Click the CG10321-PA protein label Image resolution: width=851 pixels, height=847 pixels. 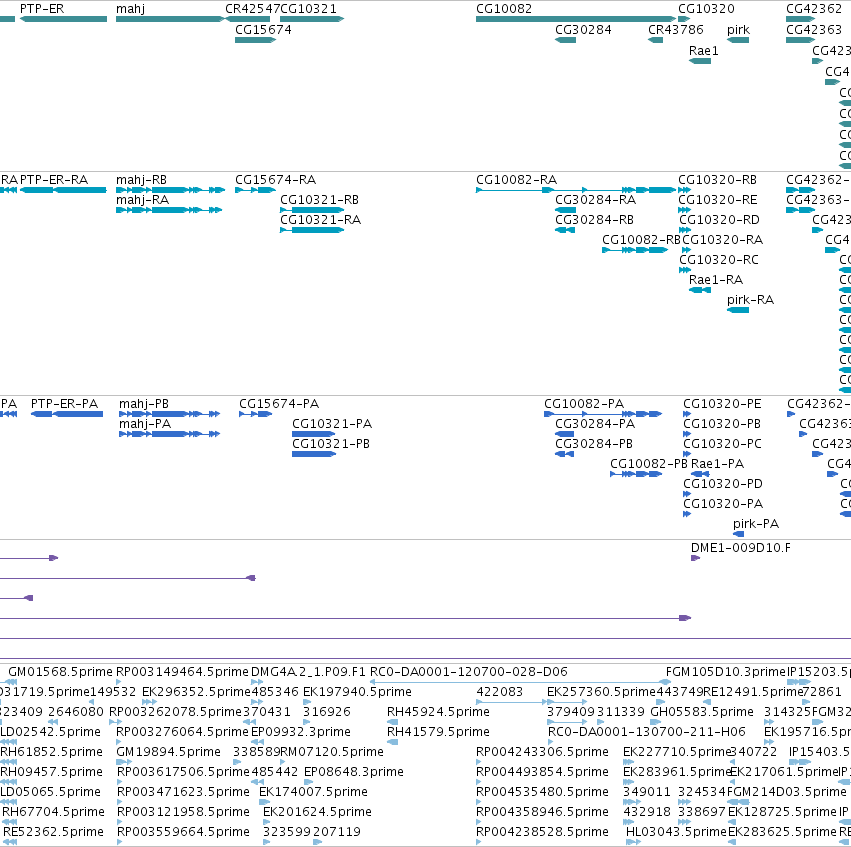[x=332, y=424]
